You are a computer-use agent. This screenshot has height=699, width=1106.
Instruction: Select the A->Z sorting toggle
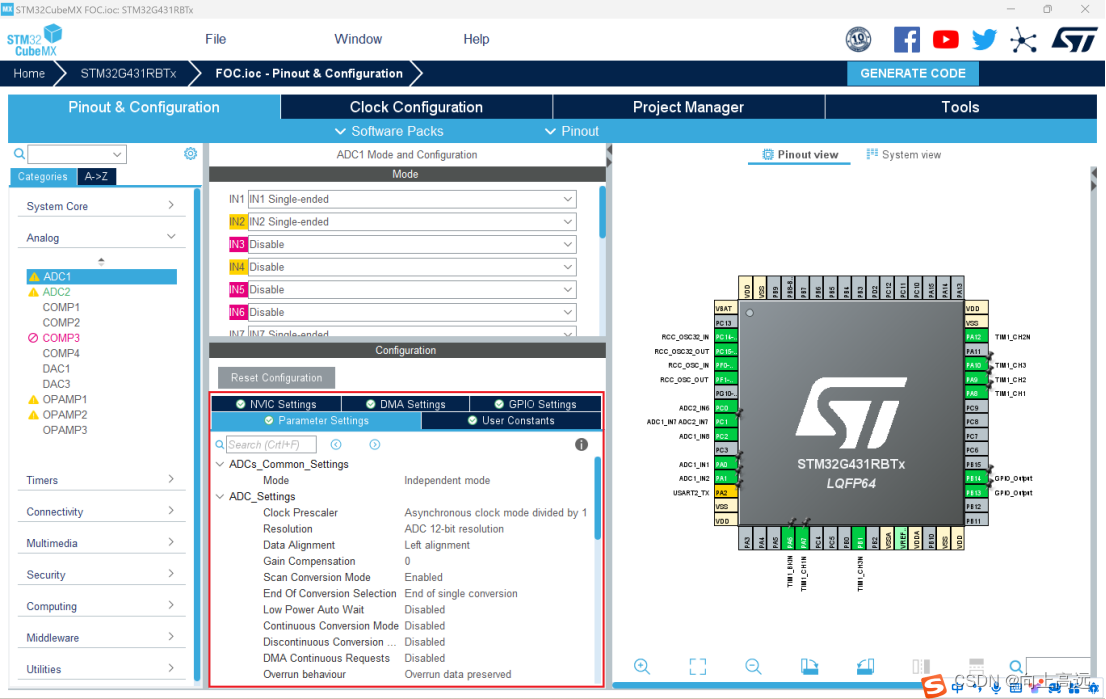pyautogui.click(x=96, y=176)
